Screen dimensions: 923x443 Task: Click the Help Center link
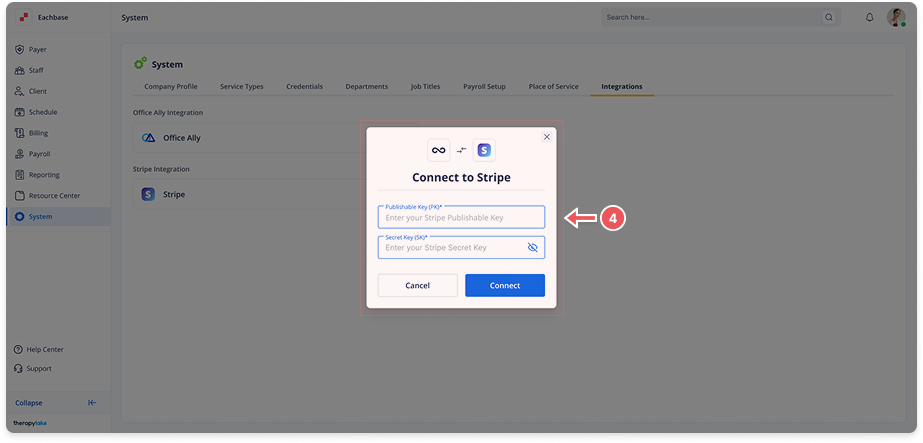coord(45,349)
